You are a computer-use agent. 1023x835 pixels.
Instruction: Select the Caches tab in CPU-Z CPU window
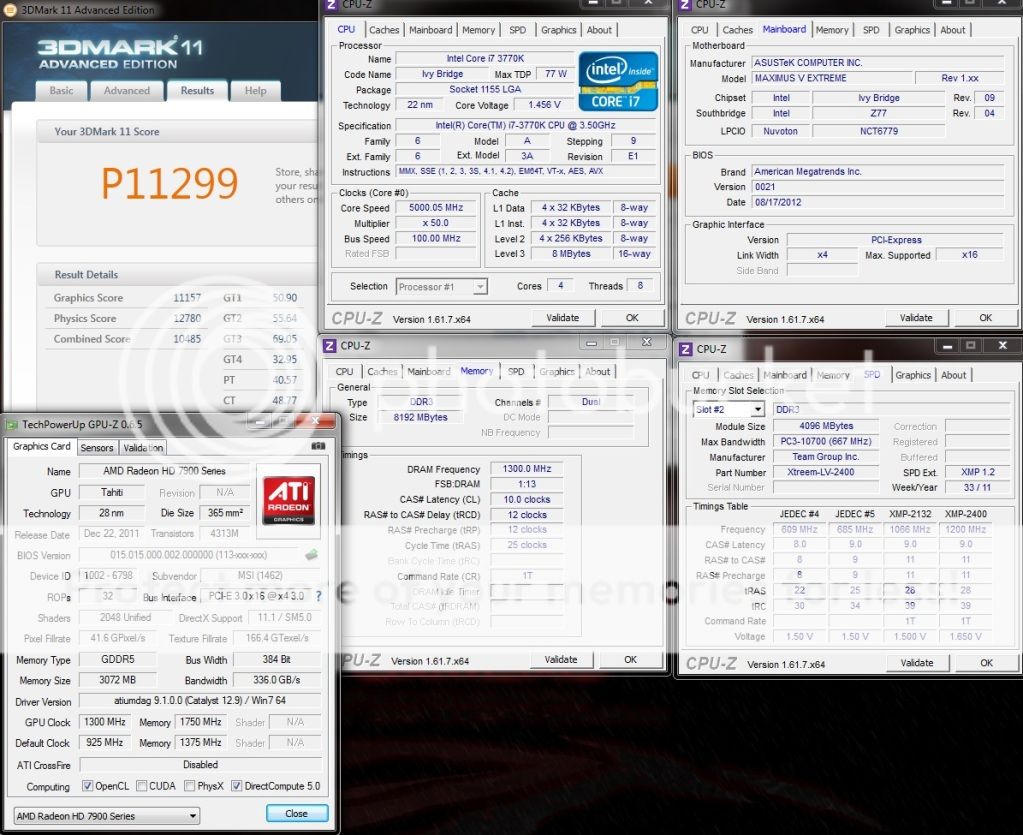384,30
